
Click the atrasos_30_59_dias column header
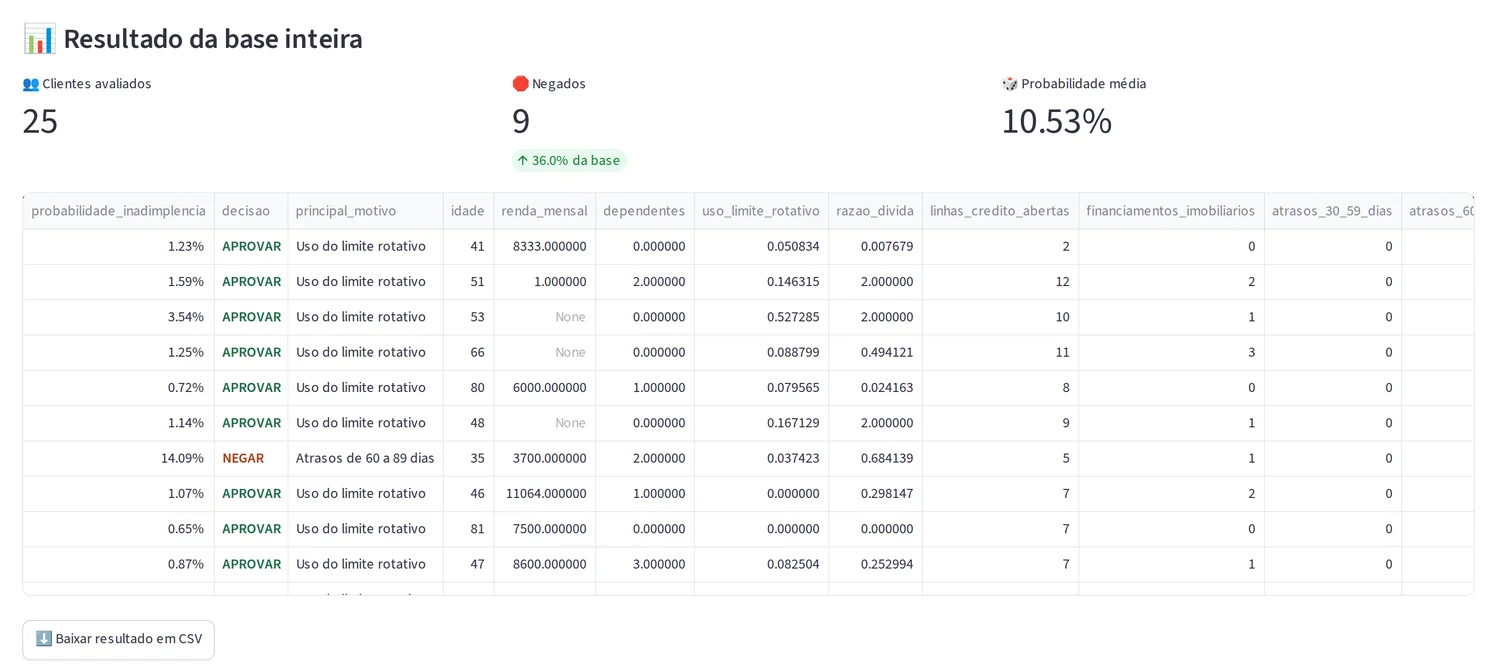[x=1332, y=211]
